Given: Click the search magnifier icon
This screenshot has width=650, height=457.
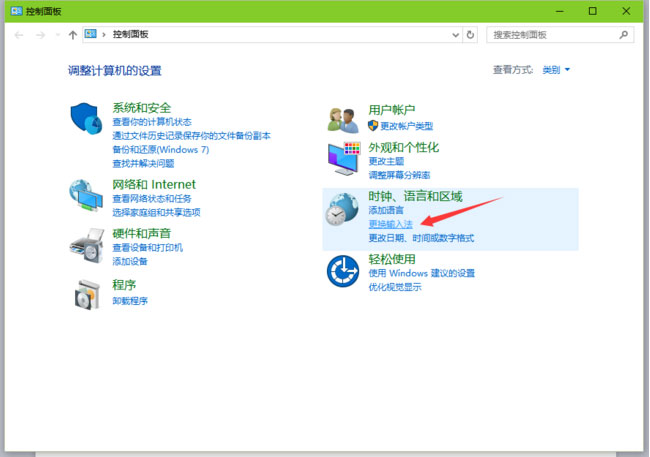Looking at the screenshot, I should point(623,35).
